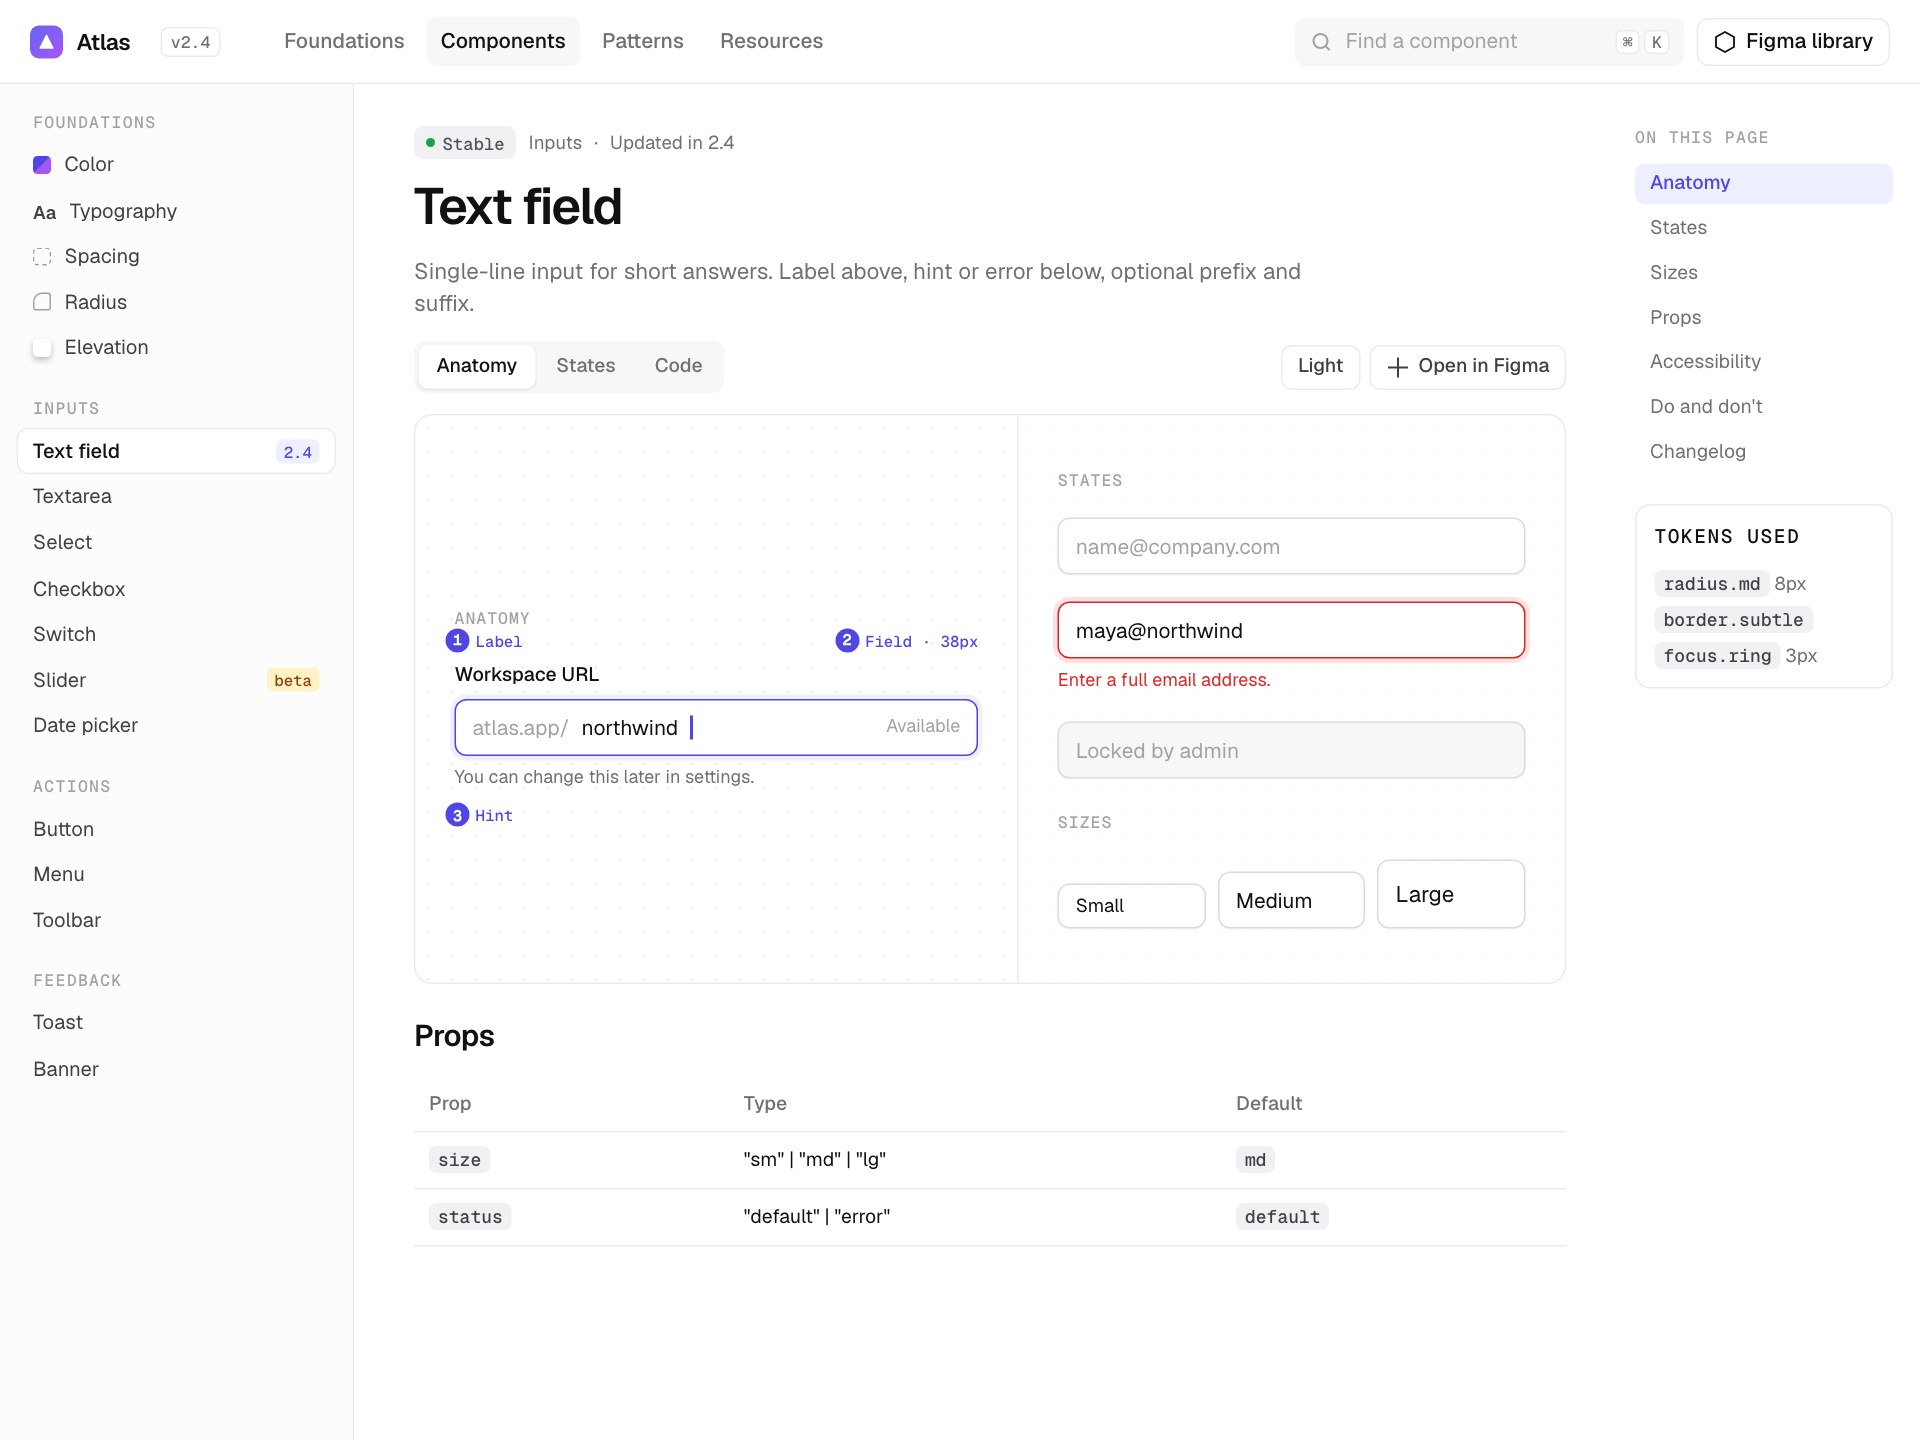Click the Atlas logo icon

pos(46,42)
